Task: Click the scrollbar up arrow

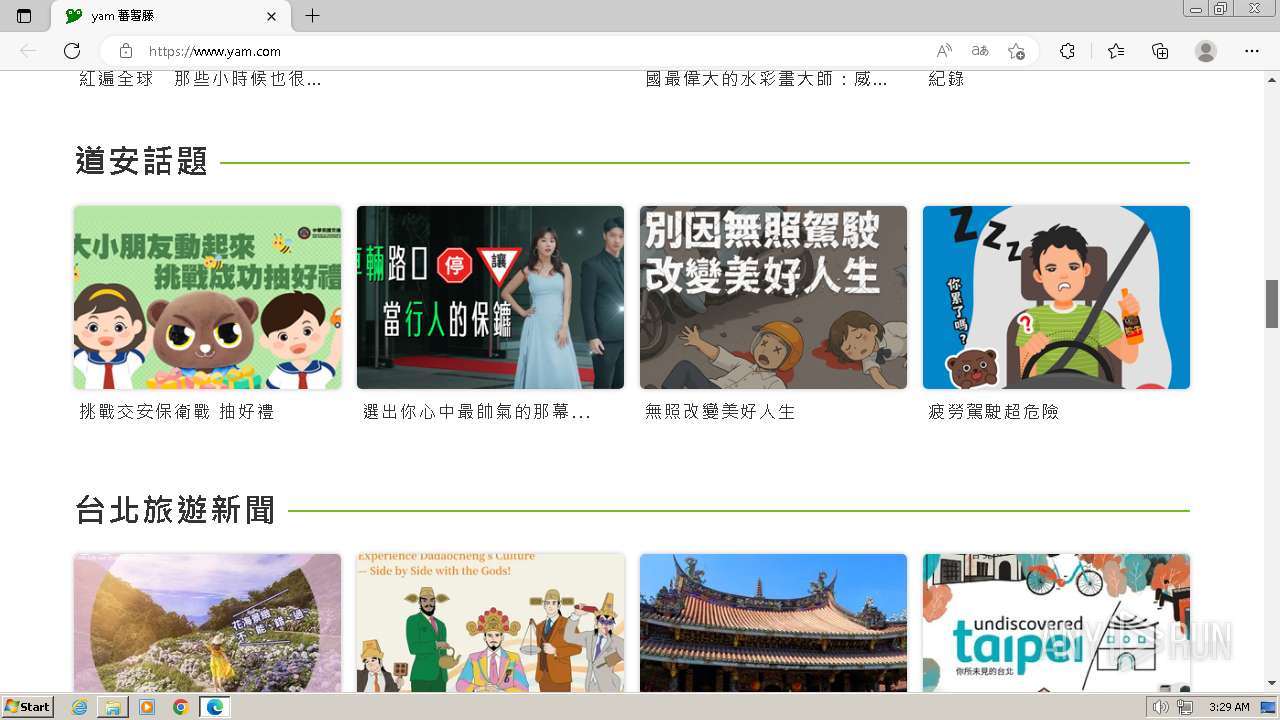Action: (1272, 78)
